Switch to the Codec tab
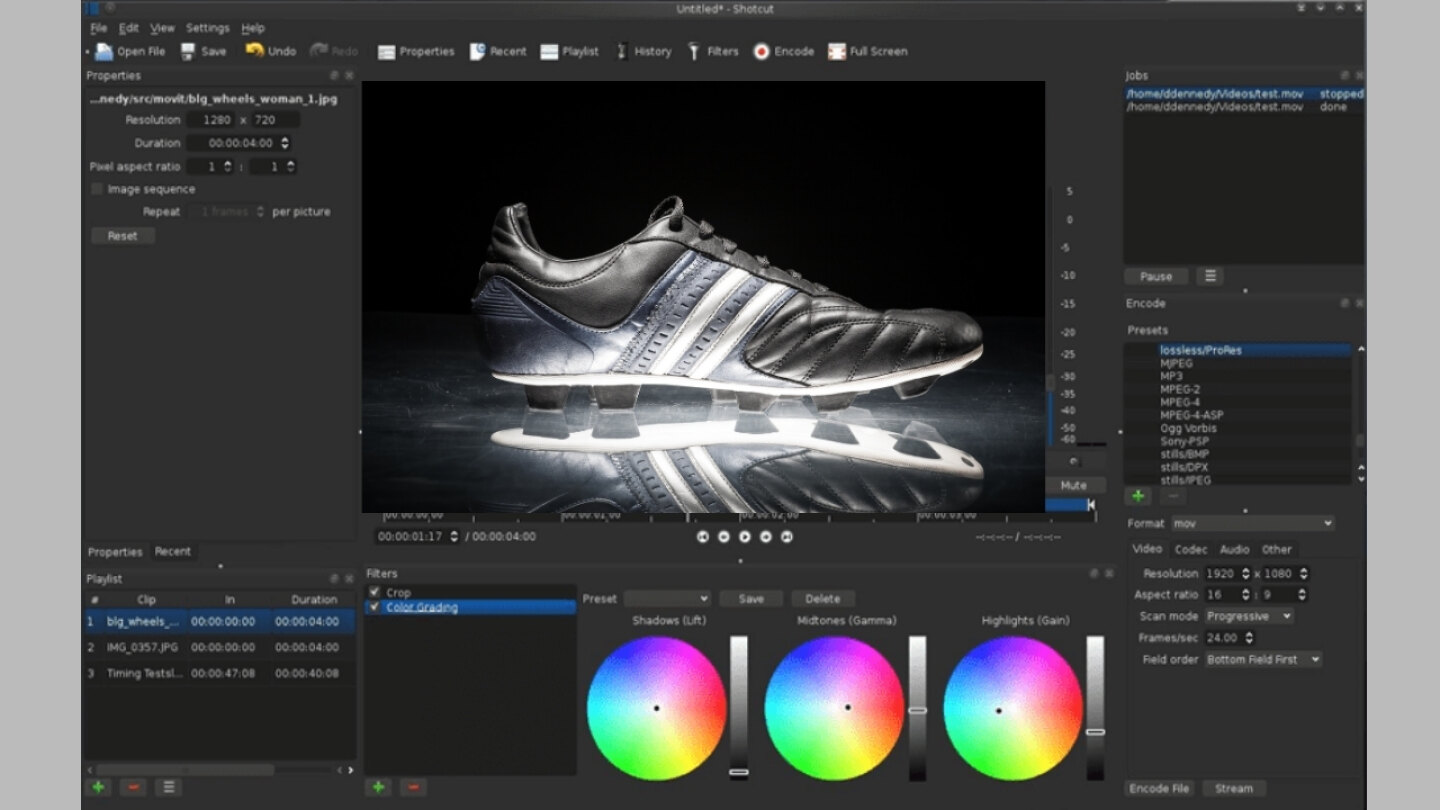Screen dimensions: 1440x810 point(1190,550)
